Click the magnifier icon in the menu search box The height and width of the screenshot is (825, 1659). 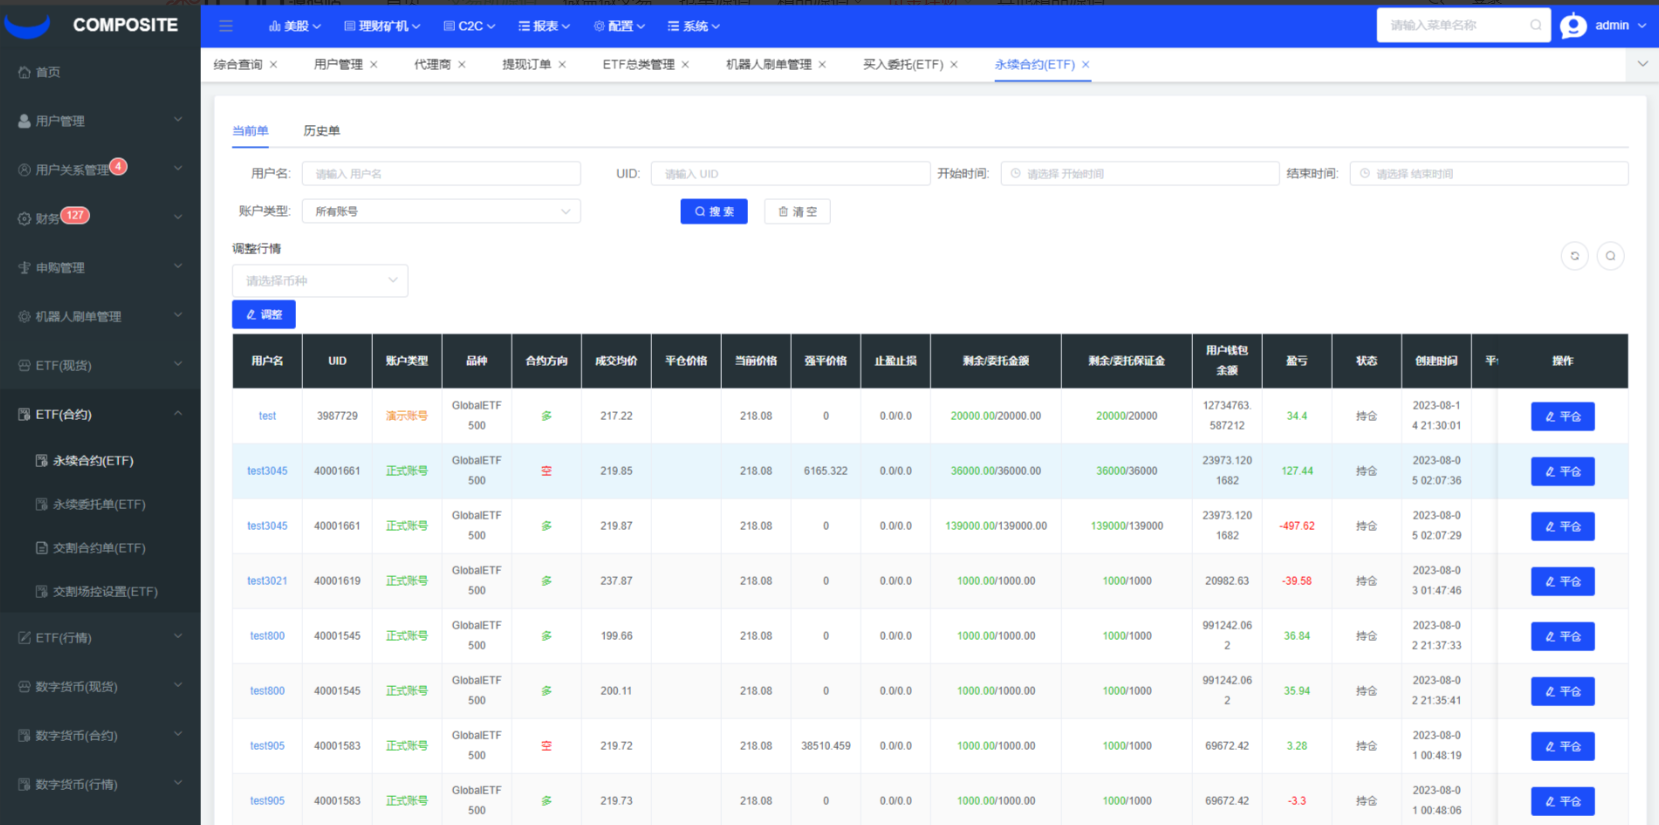tap(1535, 25)
